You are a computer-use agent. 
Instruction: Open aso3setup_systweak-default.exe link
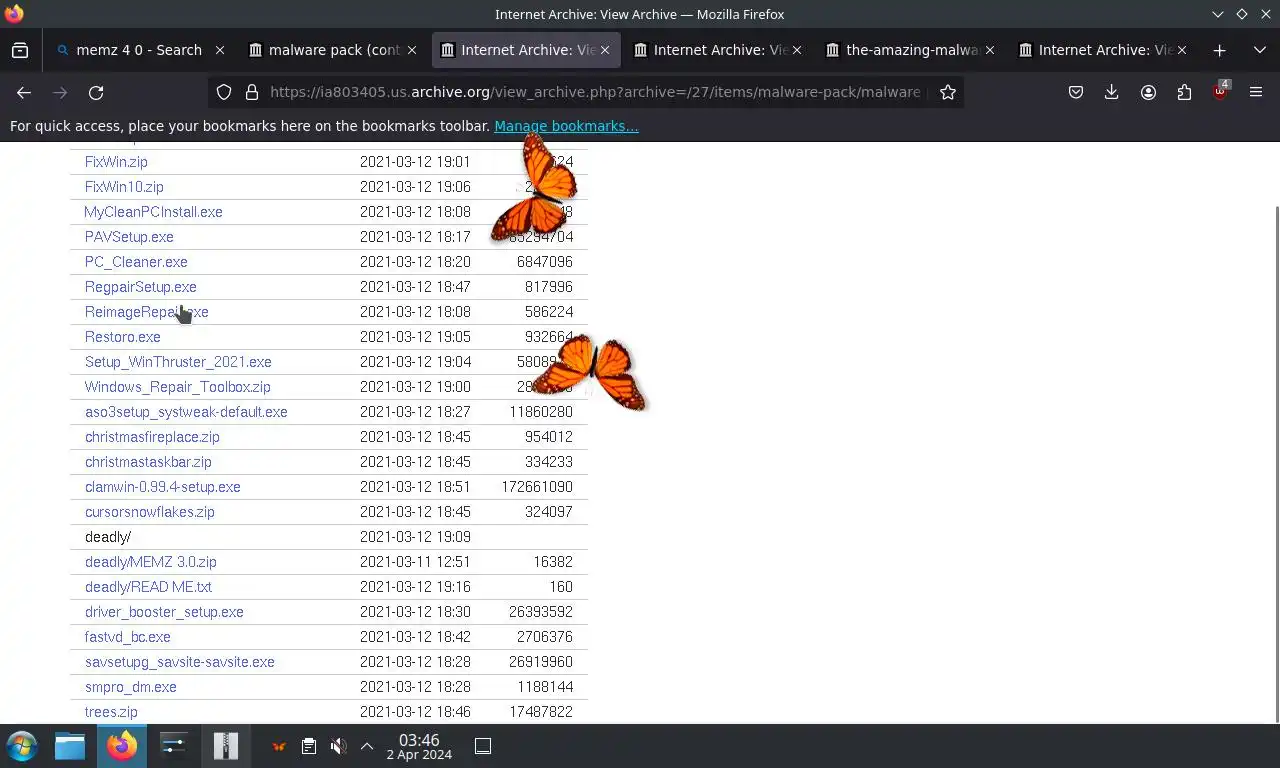pyautogui.click(x=186, y=412)
